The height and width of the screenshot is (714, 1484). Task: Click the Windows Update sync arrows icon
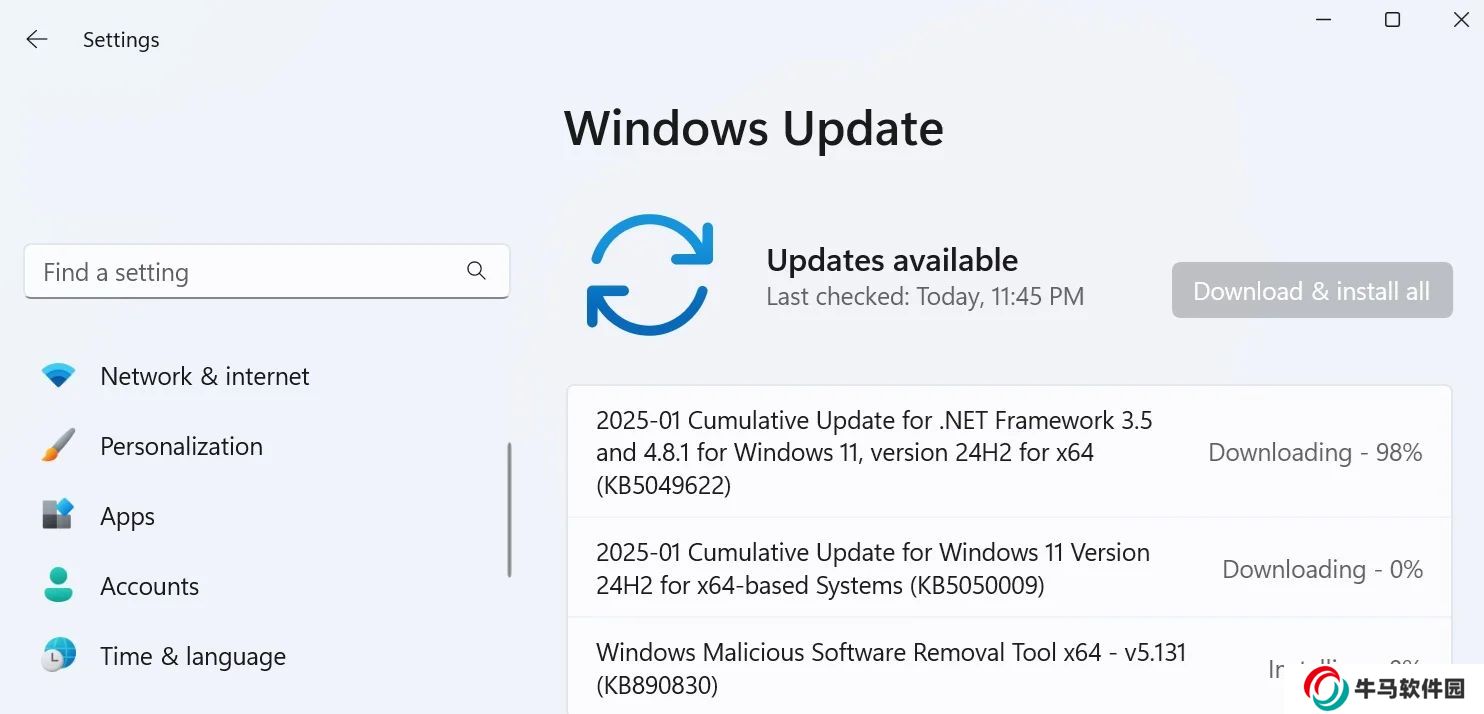[x=650, y=274]
